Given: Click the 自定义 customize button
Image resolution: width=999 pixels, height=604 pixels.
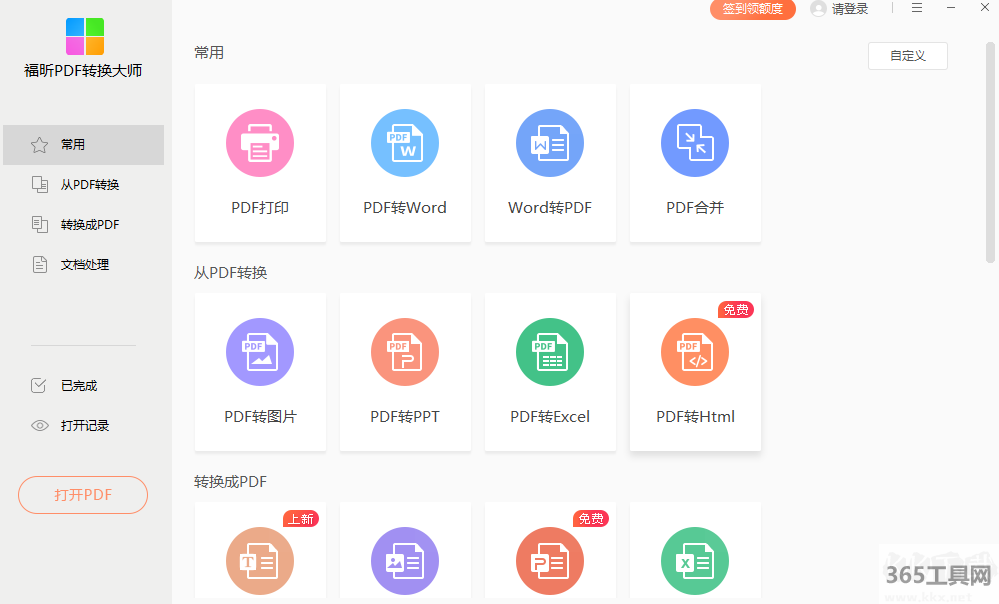Looking at the screenshot, I should tap(907, 56).
